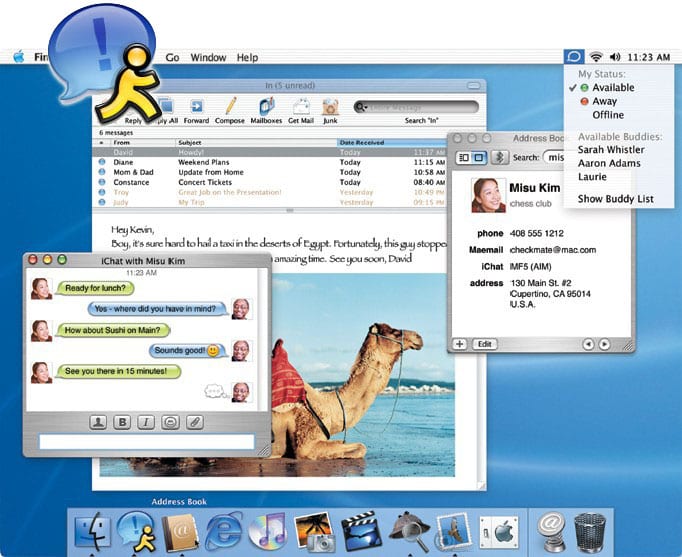The height and width of the screenshot is (557, 682).
Task: Launch Internet Explorer from the Dock
Action: 224,531
